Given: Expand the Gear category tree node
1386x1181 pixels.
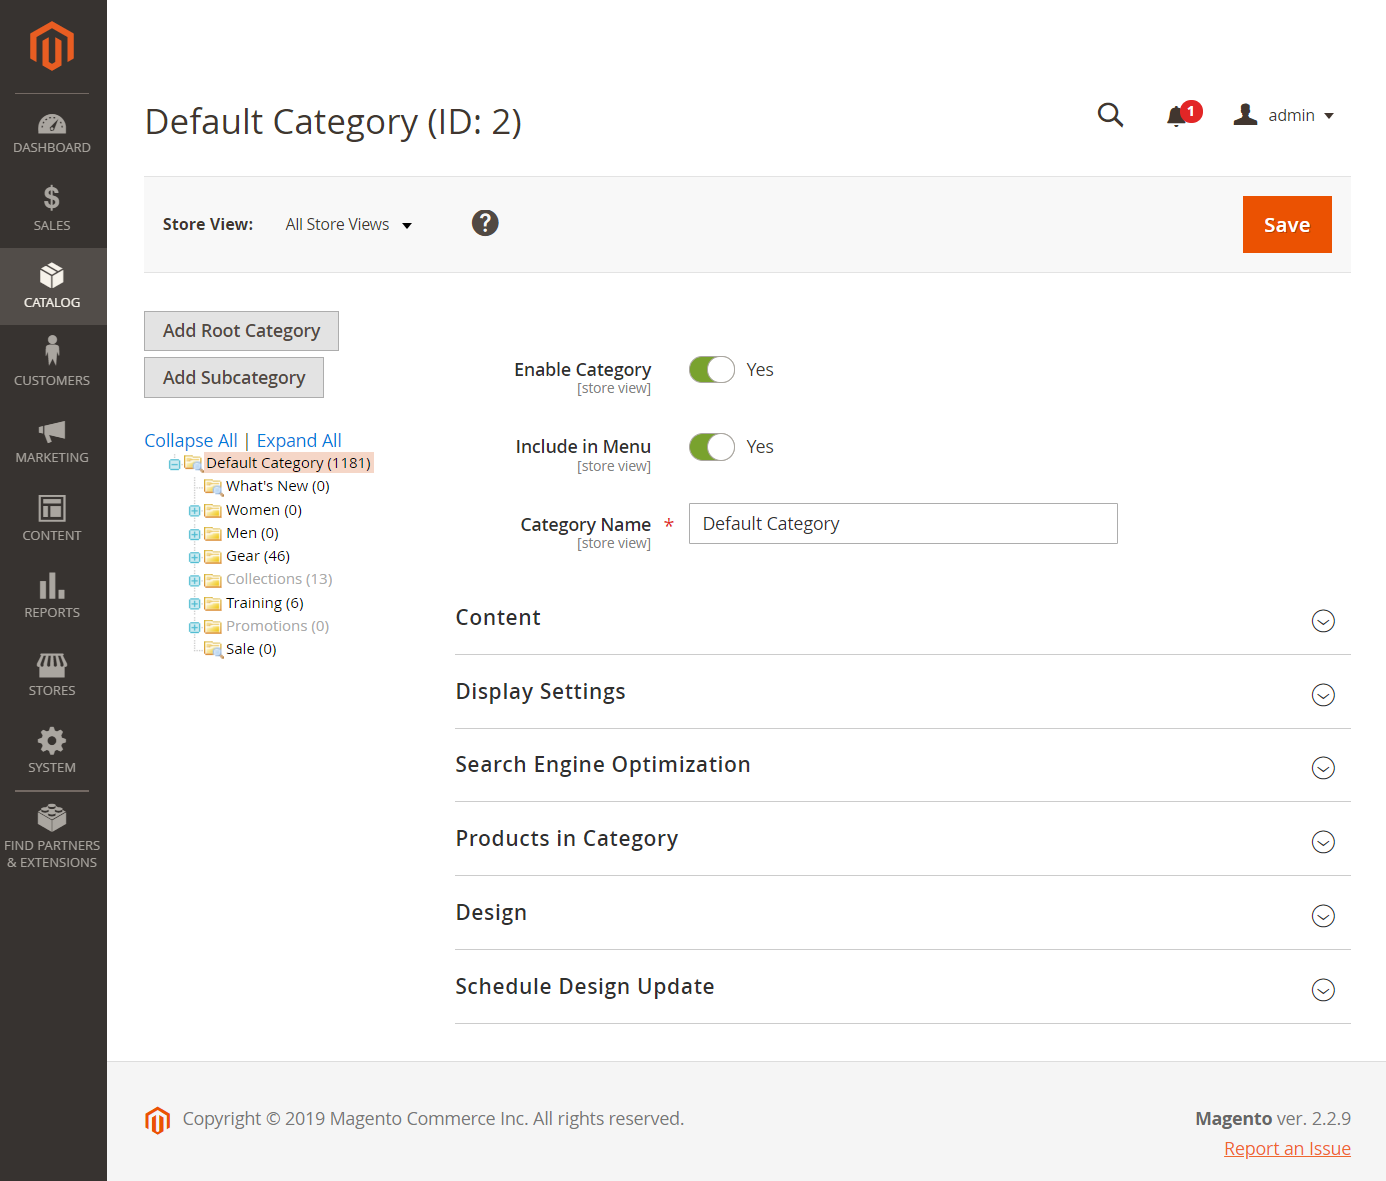Looking at the screenshot, I should [x=194, y=557].
